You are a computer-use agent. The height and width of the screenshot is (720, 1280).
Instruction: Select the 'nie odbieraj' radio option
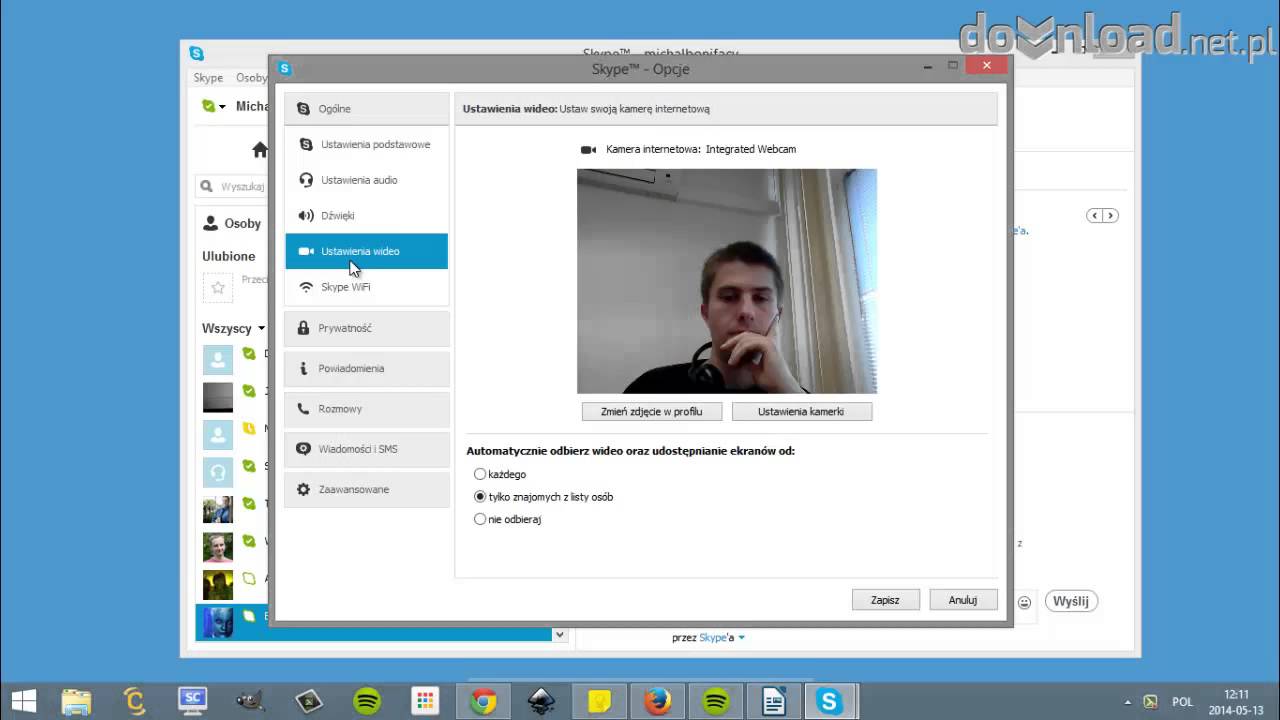point(480,519)
